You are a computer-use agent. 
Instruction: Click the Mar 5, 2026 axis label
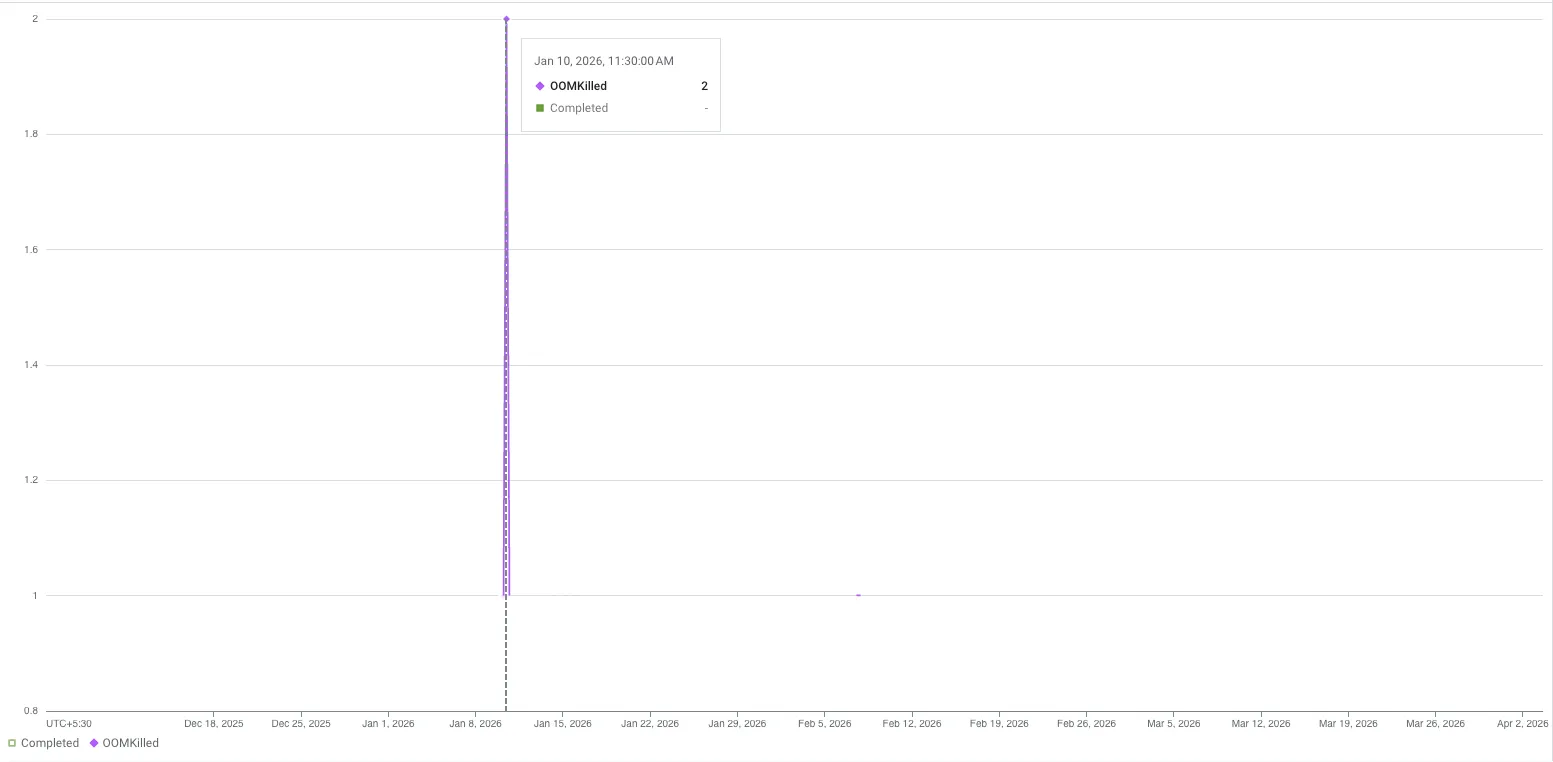coord(1173,723)
